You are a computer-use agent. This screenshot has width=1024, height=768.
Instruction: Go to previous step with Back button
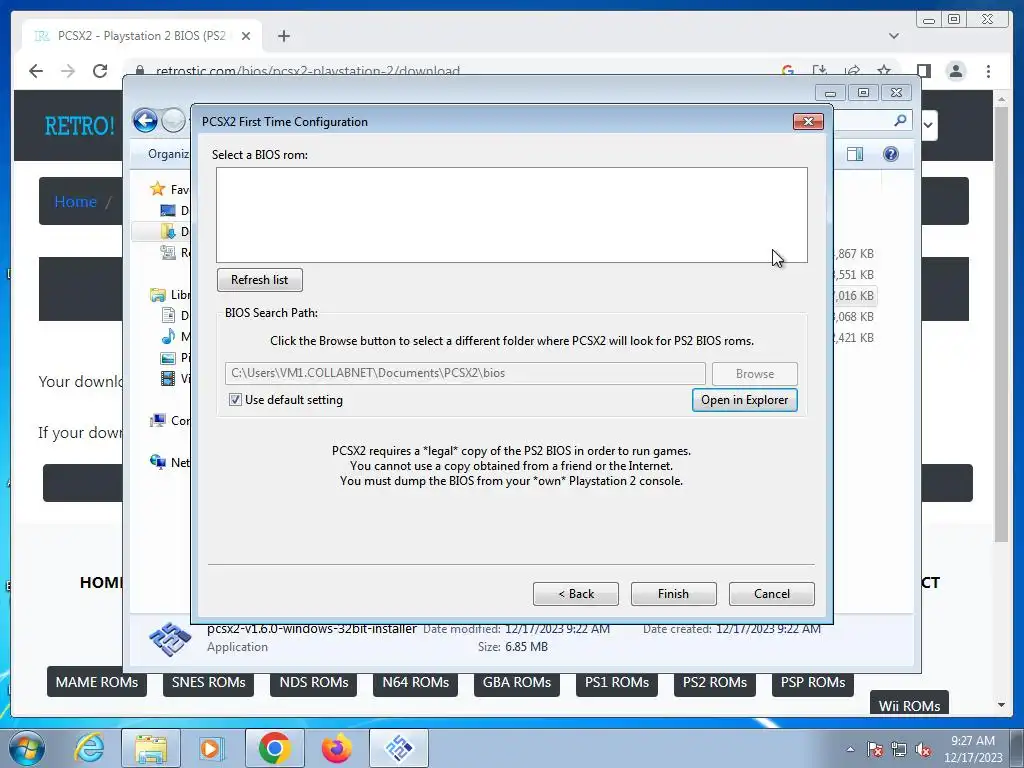[575, 594]
